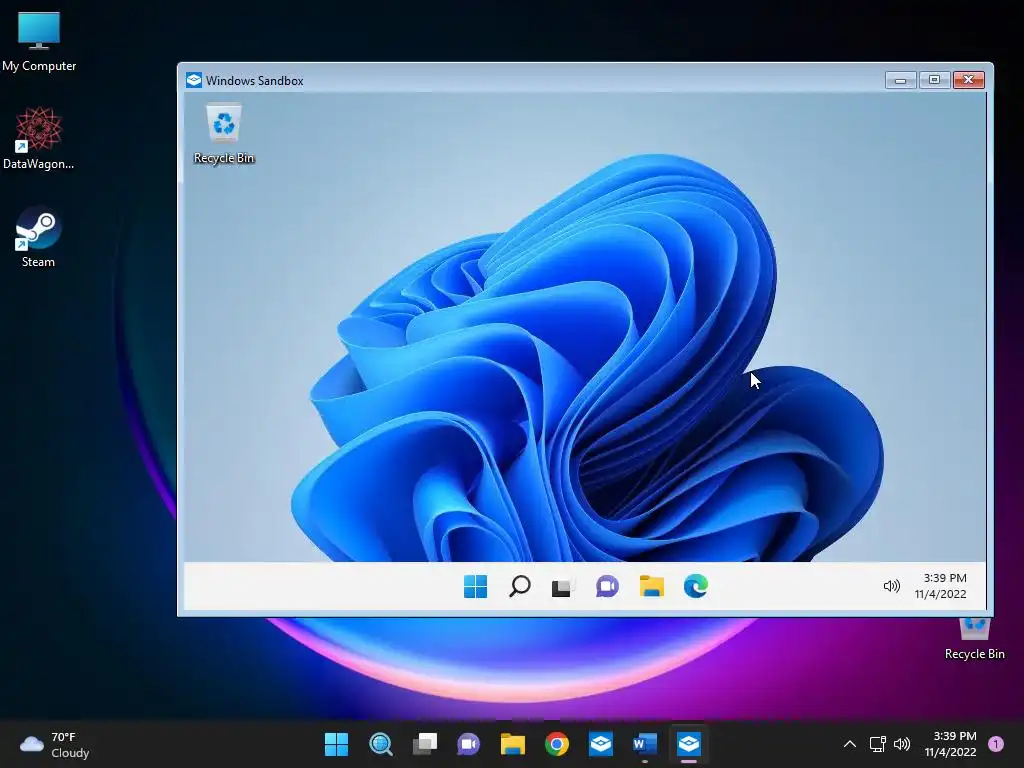Click the first Windows Sandbox taskbar icon
Image resolution: width=1024 pixels, height=768 pixels.
click(x=601, y=744)
